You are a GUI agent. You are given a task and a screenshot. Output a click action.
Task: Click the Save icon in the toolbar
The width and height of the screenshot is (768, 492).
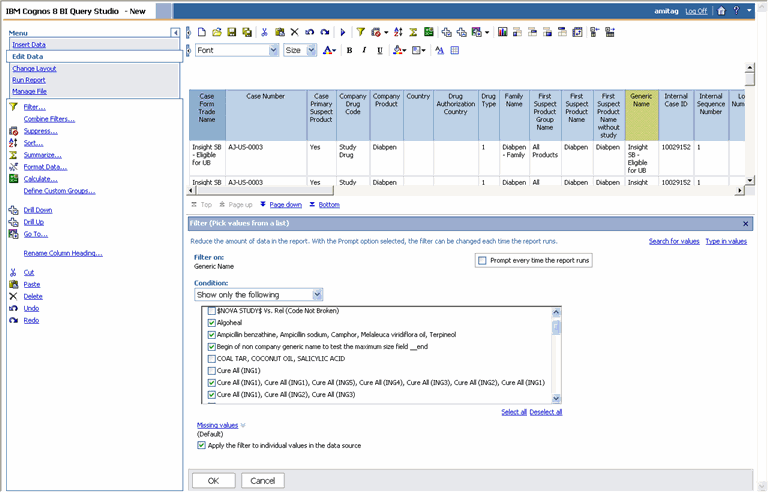pyautogui.click(x=232, y=32)
